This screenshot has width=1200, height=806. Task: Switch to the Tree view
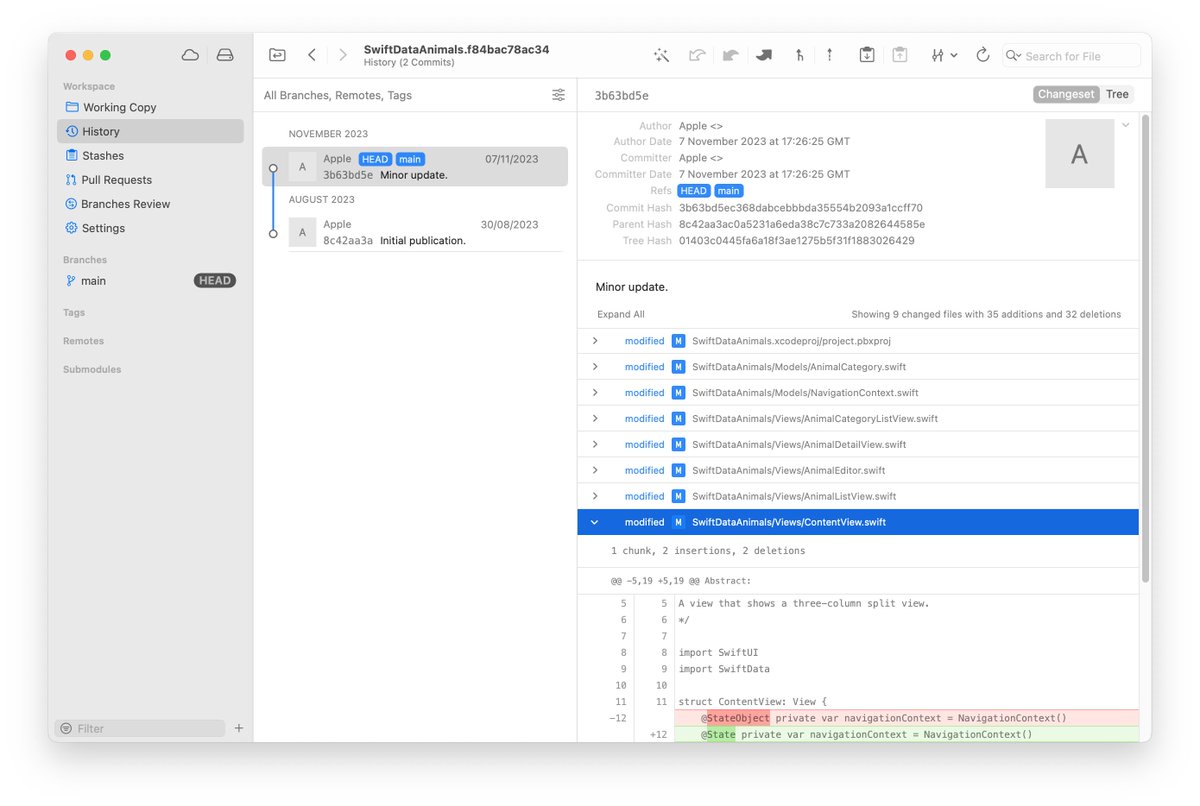tap(1117, 94)
